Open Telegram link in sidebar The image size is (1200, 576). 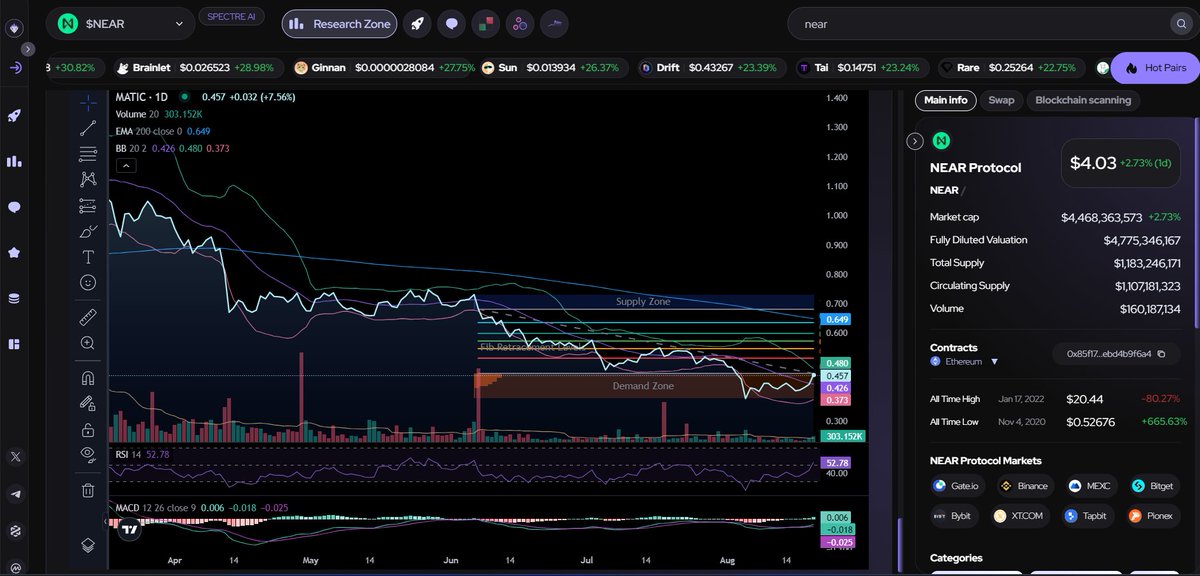tap(14, 494)
